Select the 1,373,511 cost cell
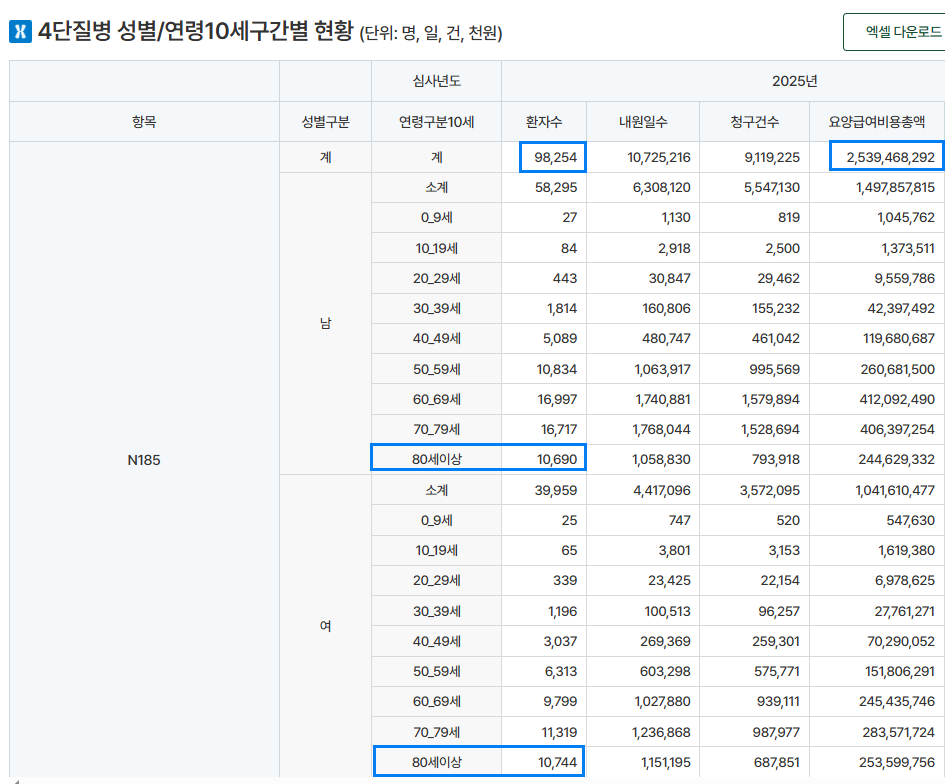 tap(877, 248)
